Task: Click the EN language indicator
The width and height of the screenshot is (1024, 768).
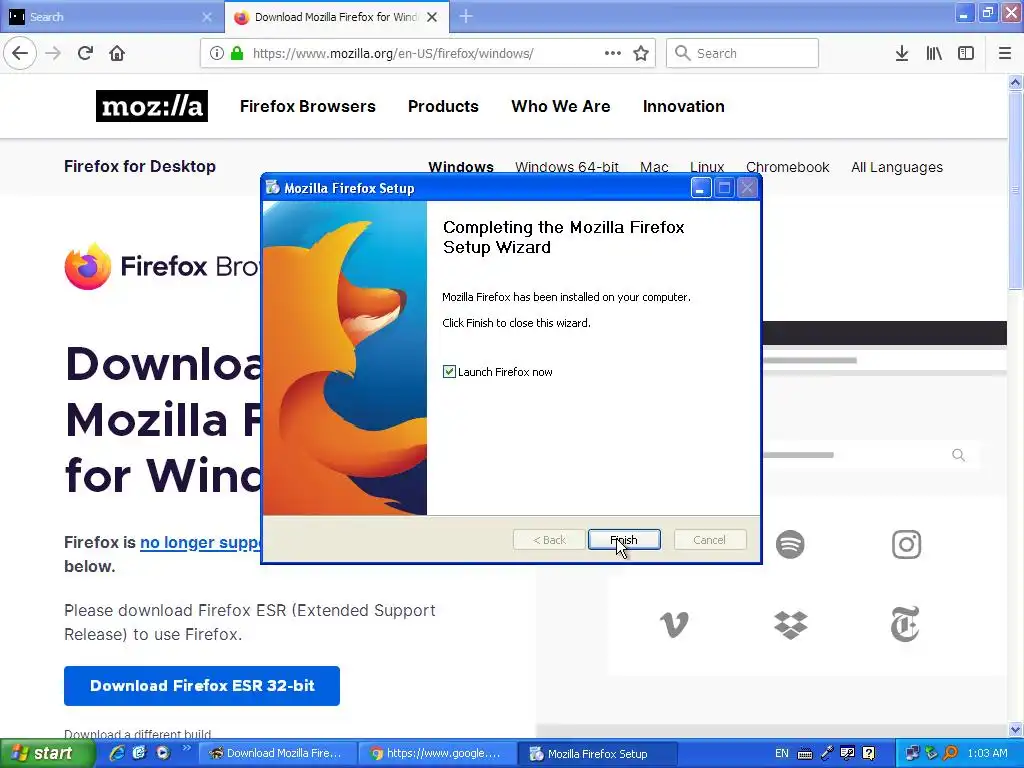Action: coord(782,754)
